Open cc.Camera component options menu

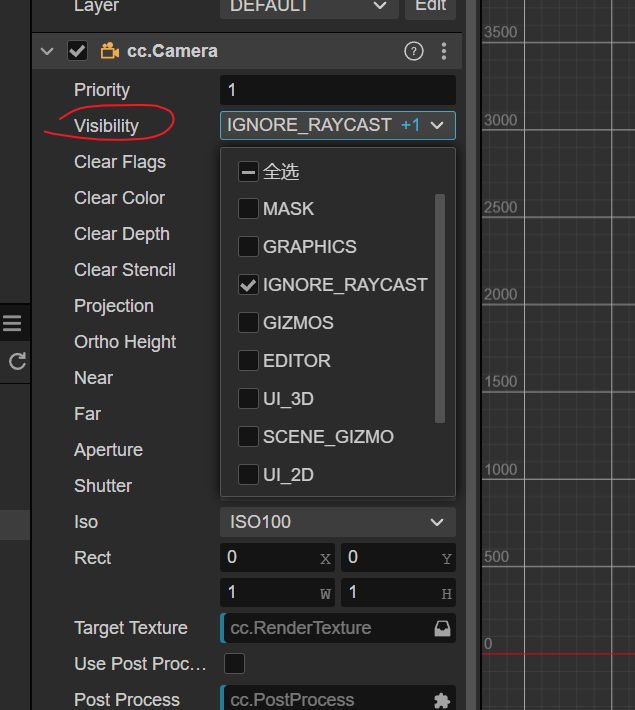point(444,51)
